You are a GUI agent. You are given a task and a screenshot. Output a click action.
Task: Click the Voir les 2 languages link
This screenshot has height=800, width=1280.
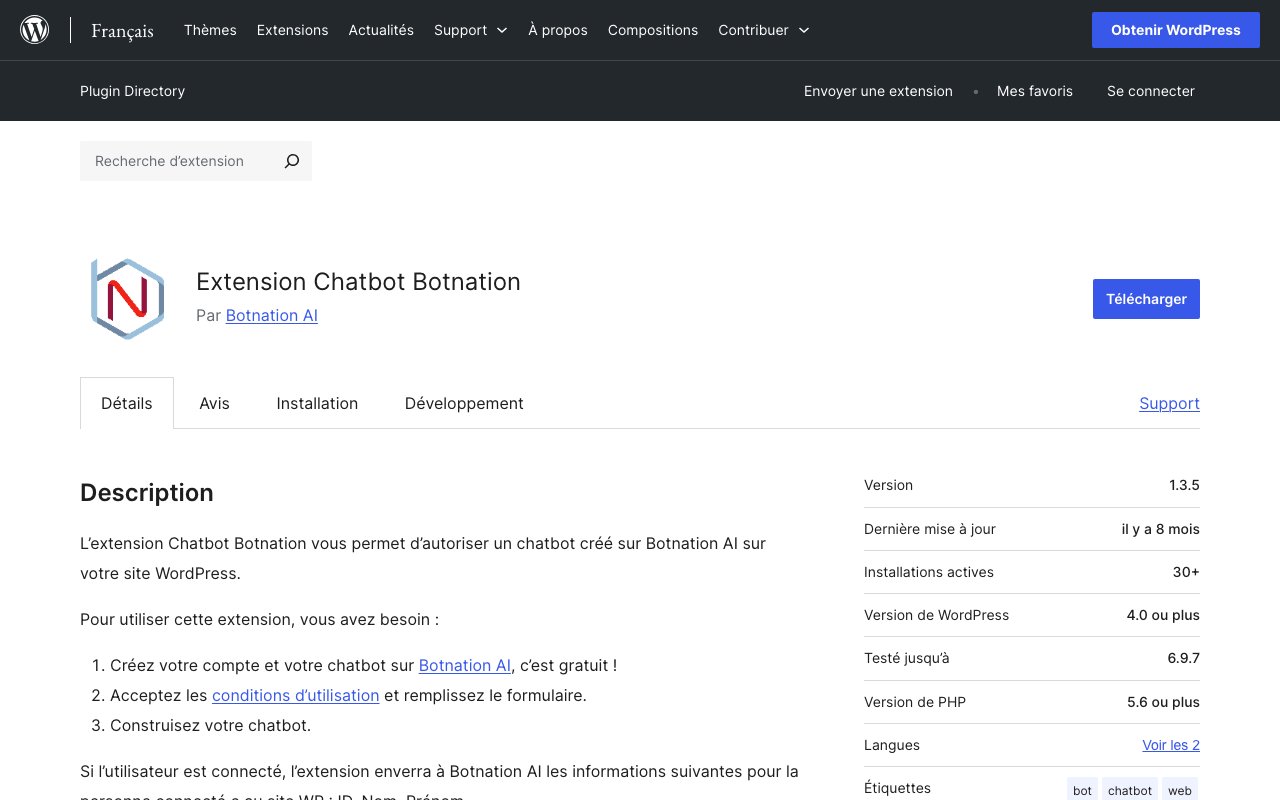click(1171, 745)
